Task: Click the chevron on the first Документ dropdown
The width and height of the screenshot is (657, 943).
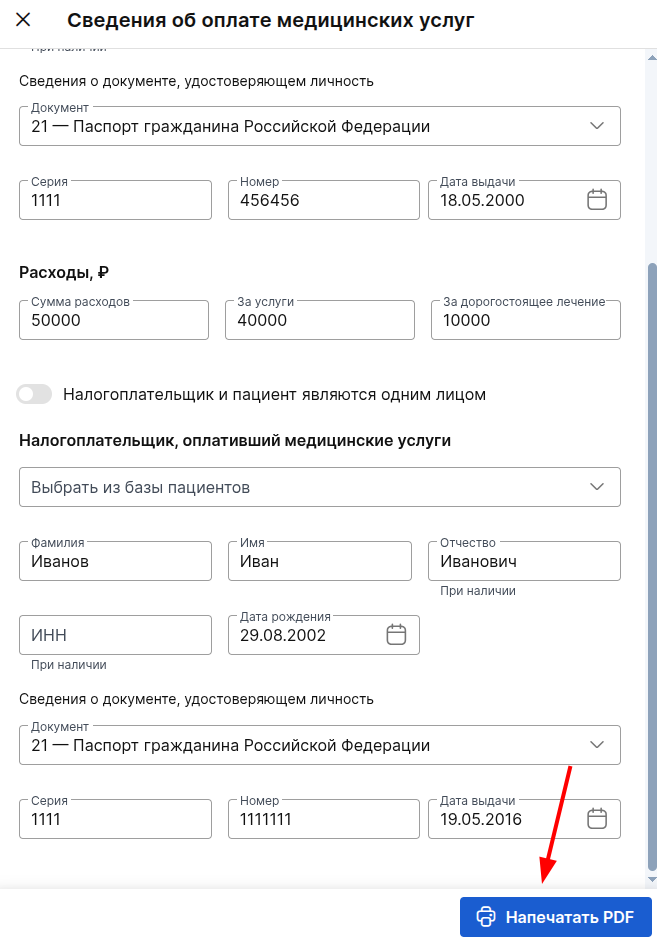Action: (597, 125)
